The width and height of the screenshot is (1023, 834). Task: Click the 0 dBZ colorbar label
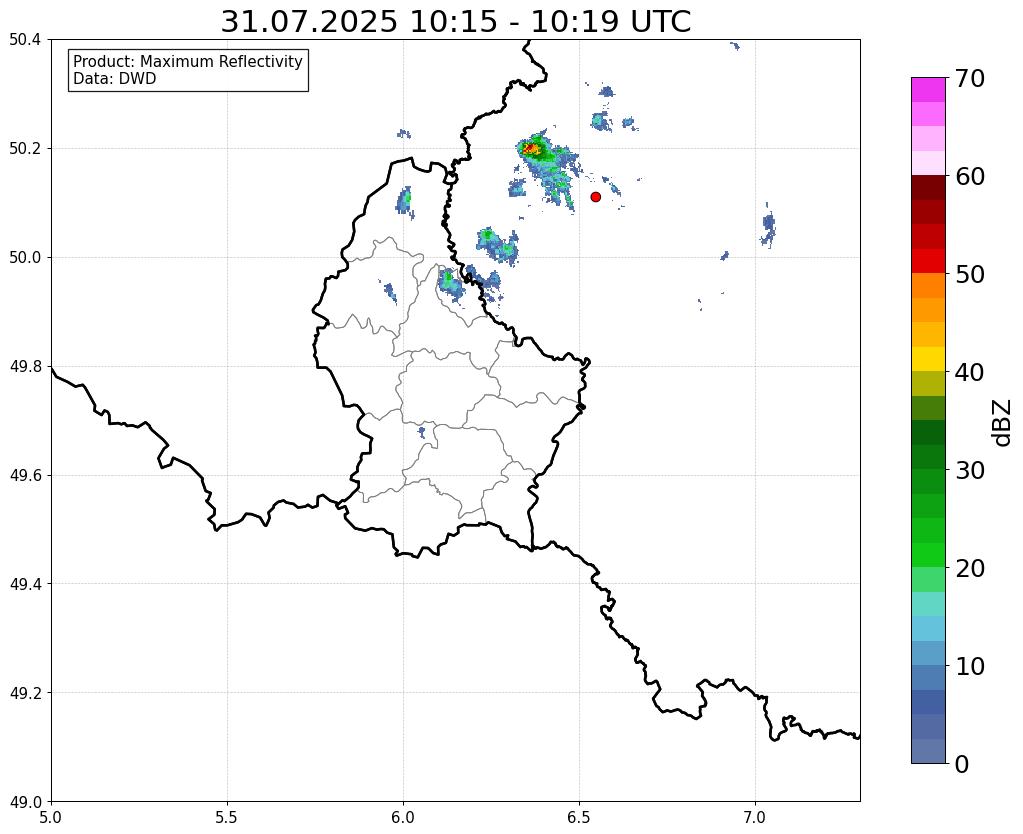coord(962,763)
